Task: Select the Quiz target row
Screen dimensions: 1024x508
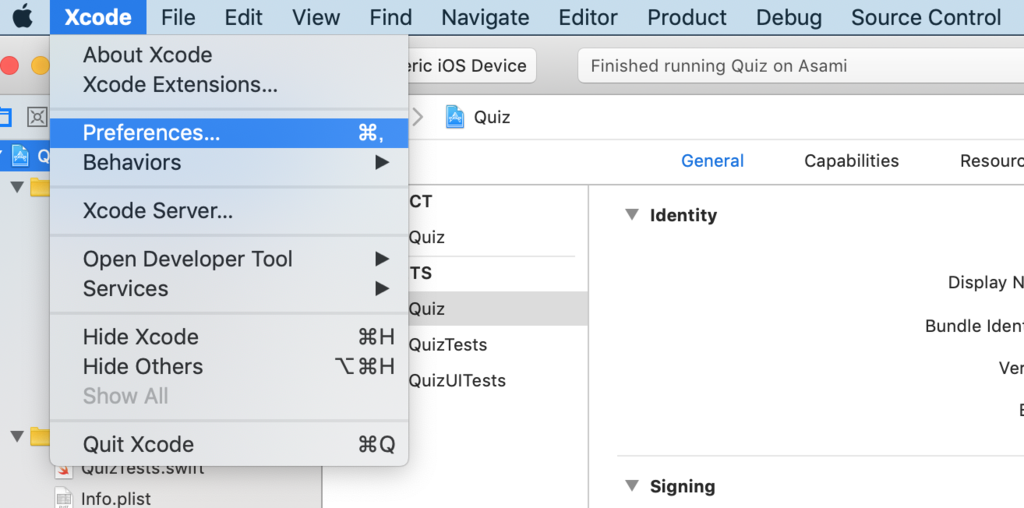Action: point(498,309)
